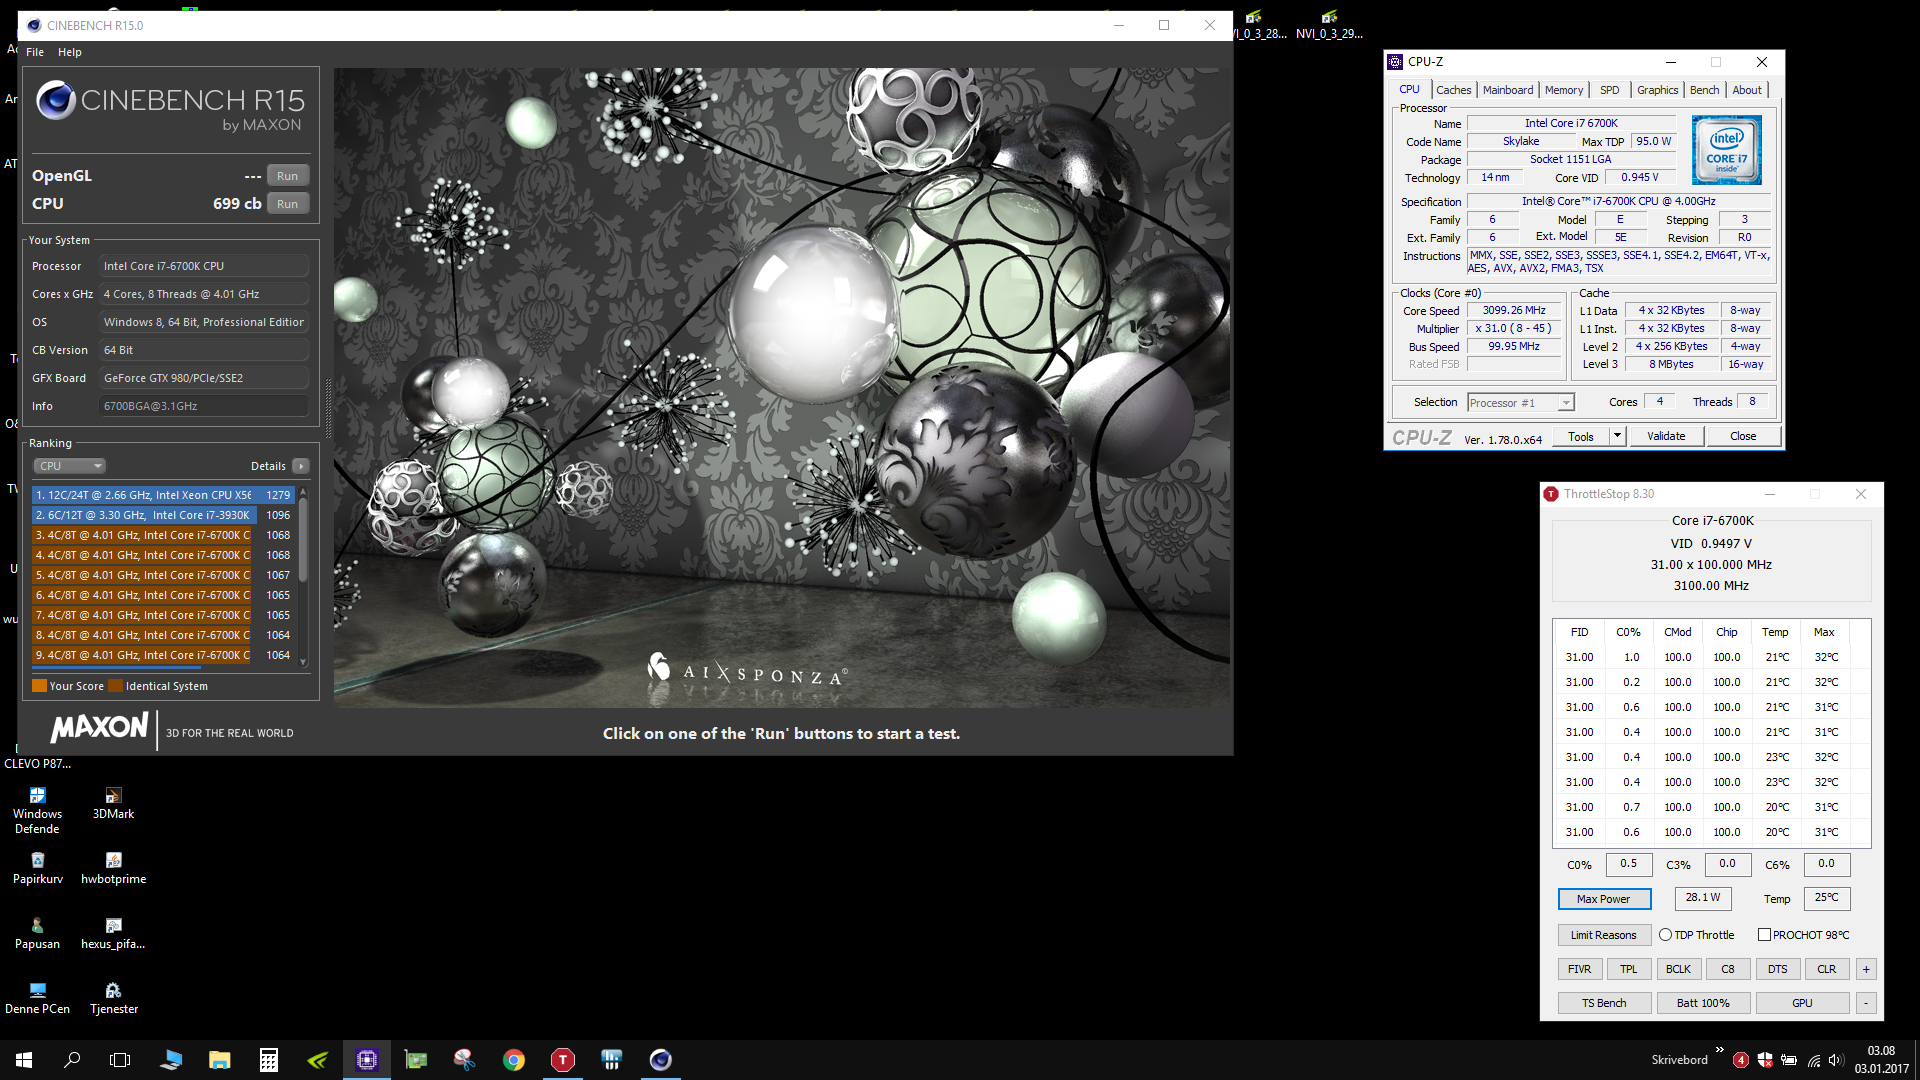Click the Close button in CPU-Z
The width and height of the screenshot is (1920, 1080).
click(1743, 436)
